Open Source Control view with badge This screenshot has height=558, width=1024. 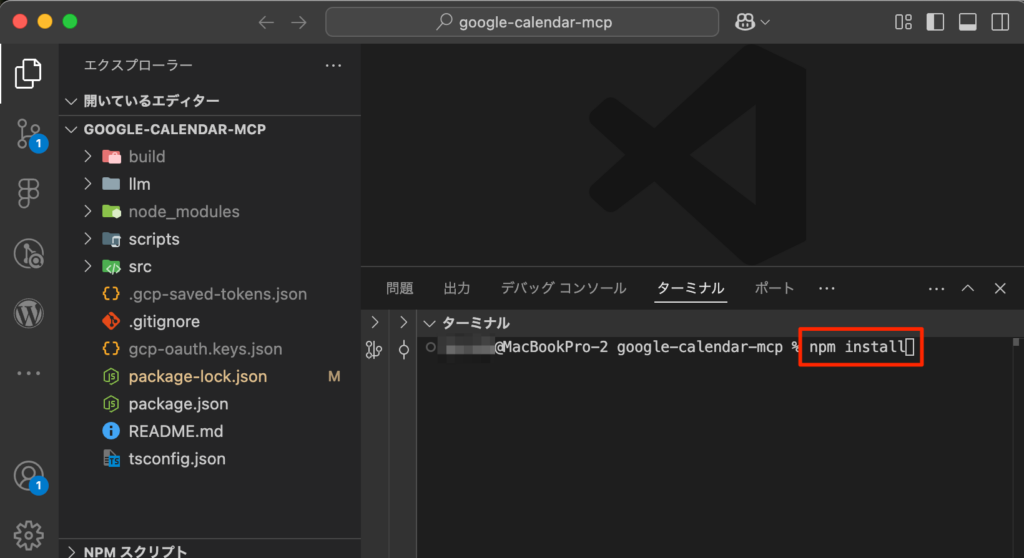[x=29, y=134]
